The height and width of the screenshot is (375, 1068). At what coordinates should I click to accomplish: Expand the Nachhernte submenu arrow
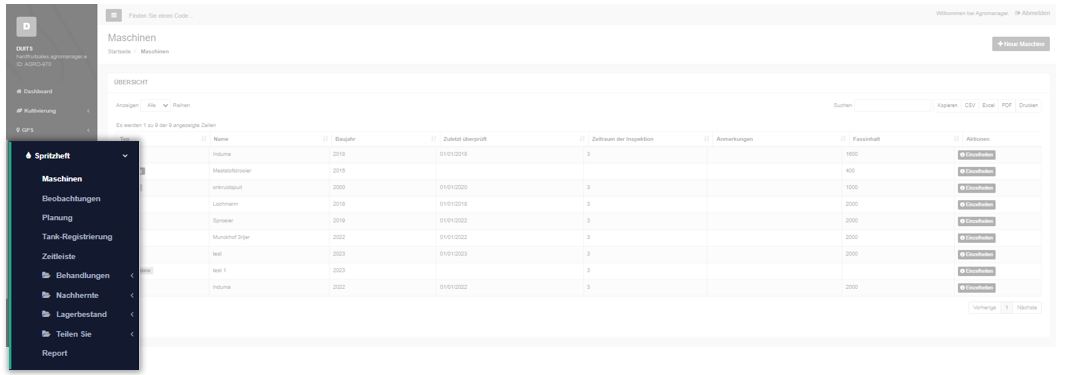coord(131,295)
